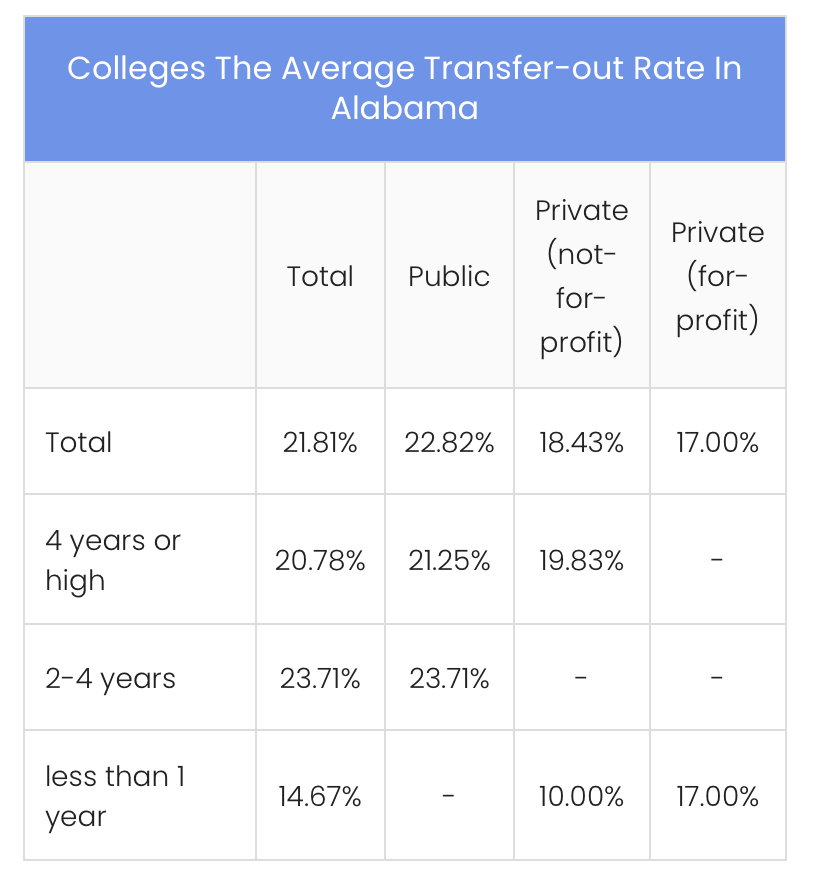Select the "Public" column header
The height and width of the screenshot is (888, 819).
449,277
